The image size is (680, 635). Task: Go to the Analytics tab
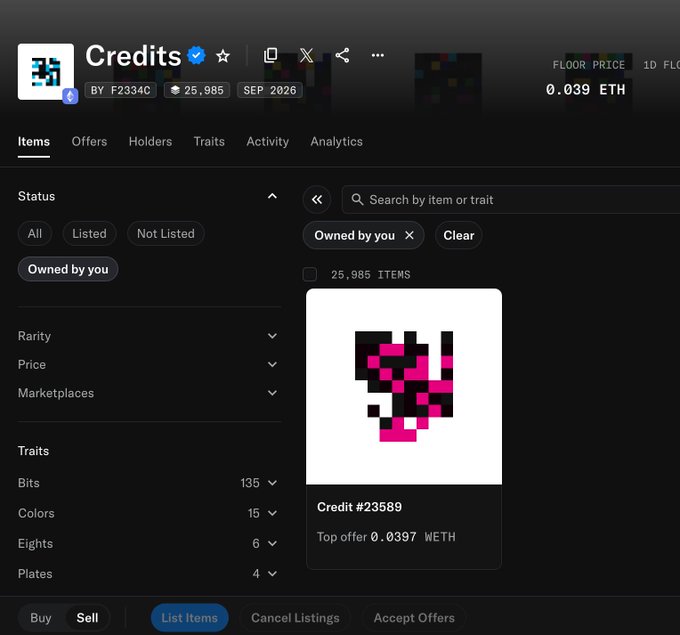click(x=337, y=141)
